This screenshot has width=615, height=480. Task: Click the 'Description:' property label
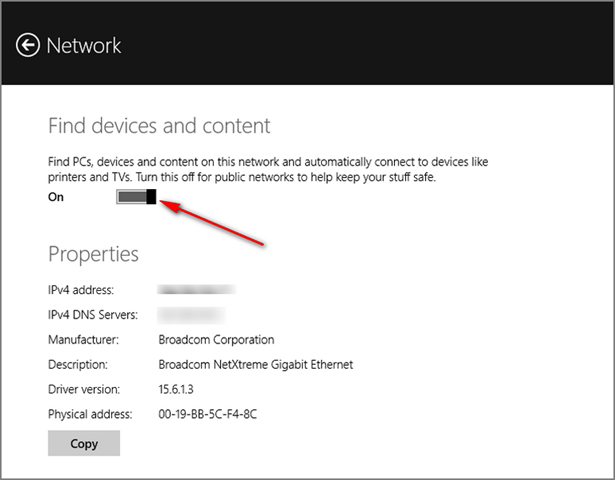pyautogui.click(x=78, y=365)
